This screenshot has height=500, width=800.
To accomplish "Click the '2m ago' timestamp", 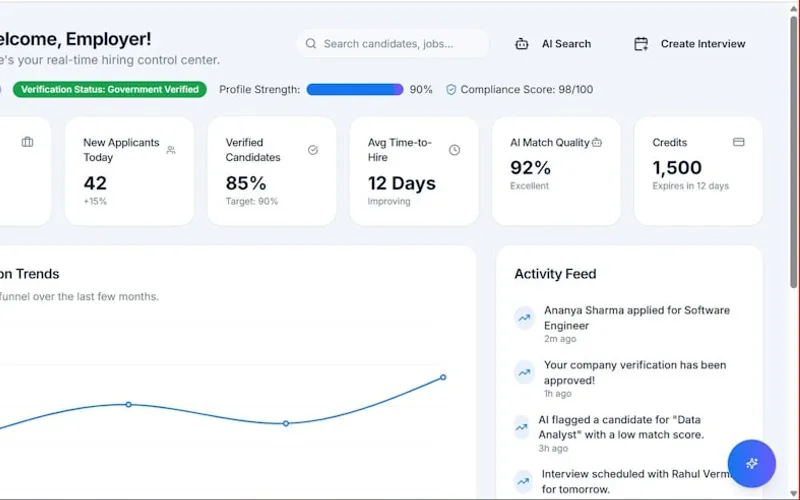I will tap(560, 339).
